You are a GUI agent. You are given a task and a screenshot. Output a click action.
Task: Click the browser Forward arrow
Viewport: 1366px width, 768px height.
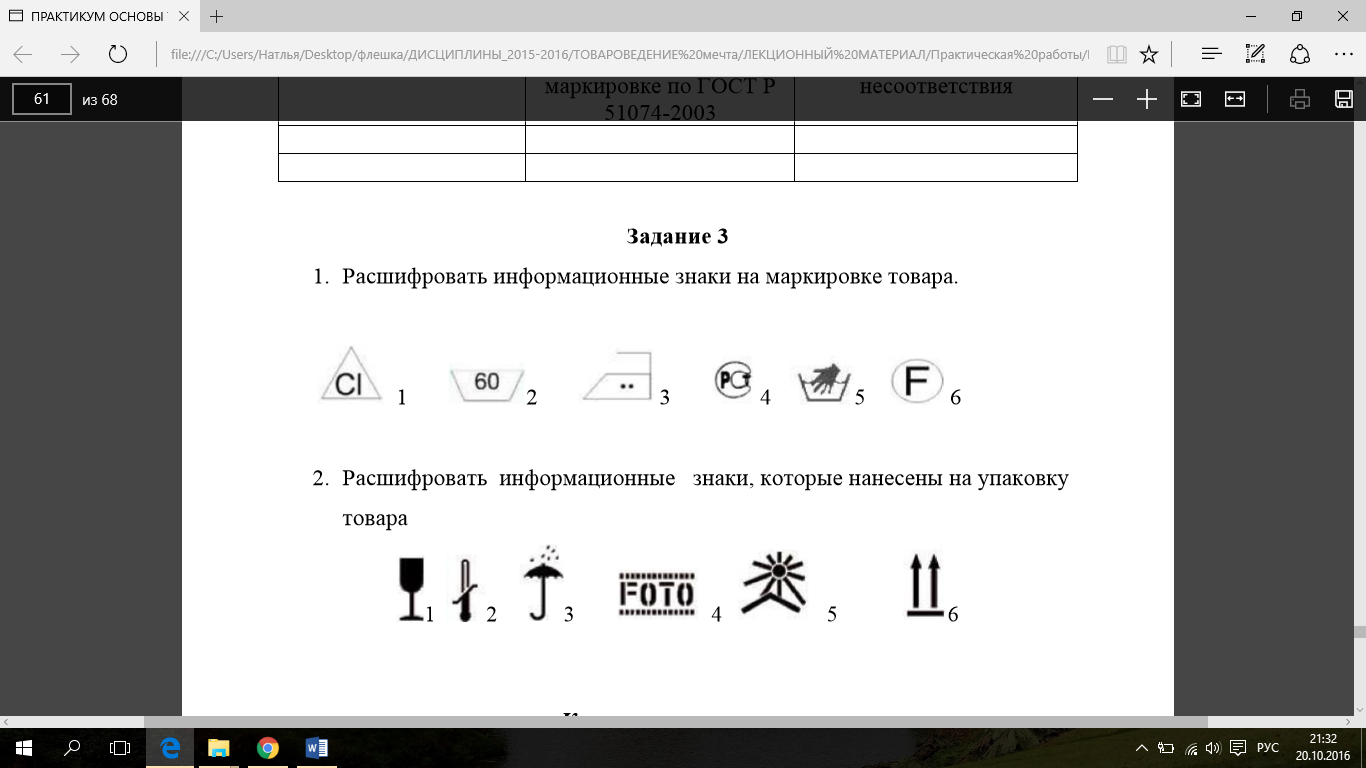coord(70,54)
